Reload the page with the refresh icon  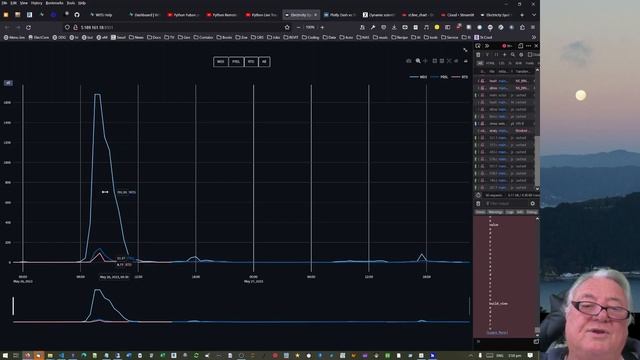click(28, 27)
